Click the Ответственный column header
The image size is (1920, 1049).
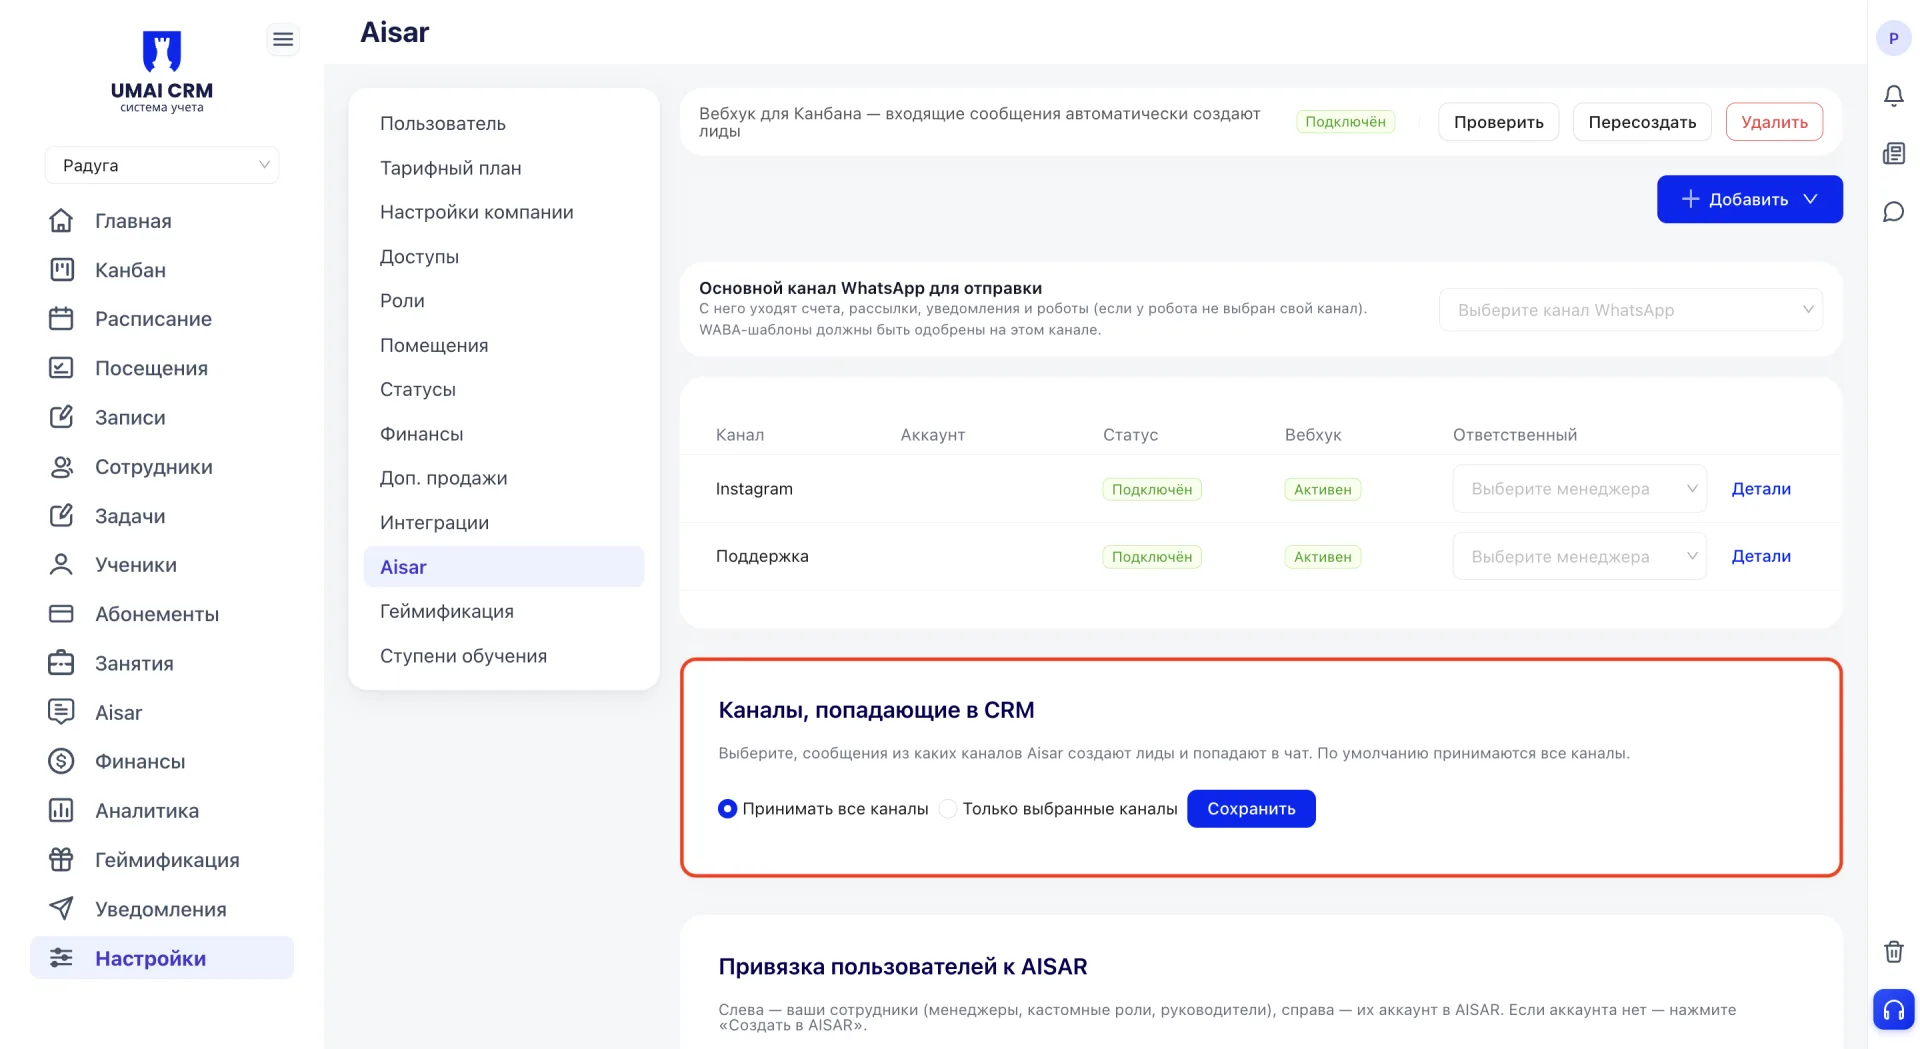pos(1514,435)
